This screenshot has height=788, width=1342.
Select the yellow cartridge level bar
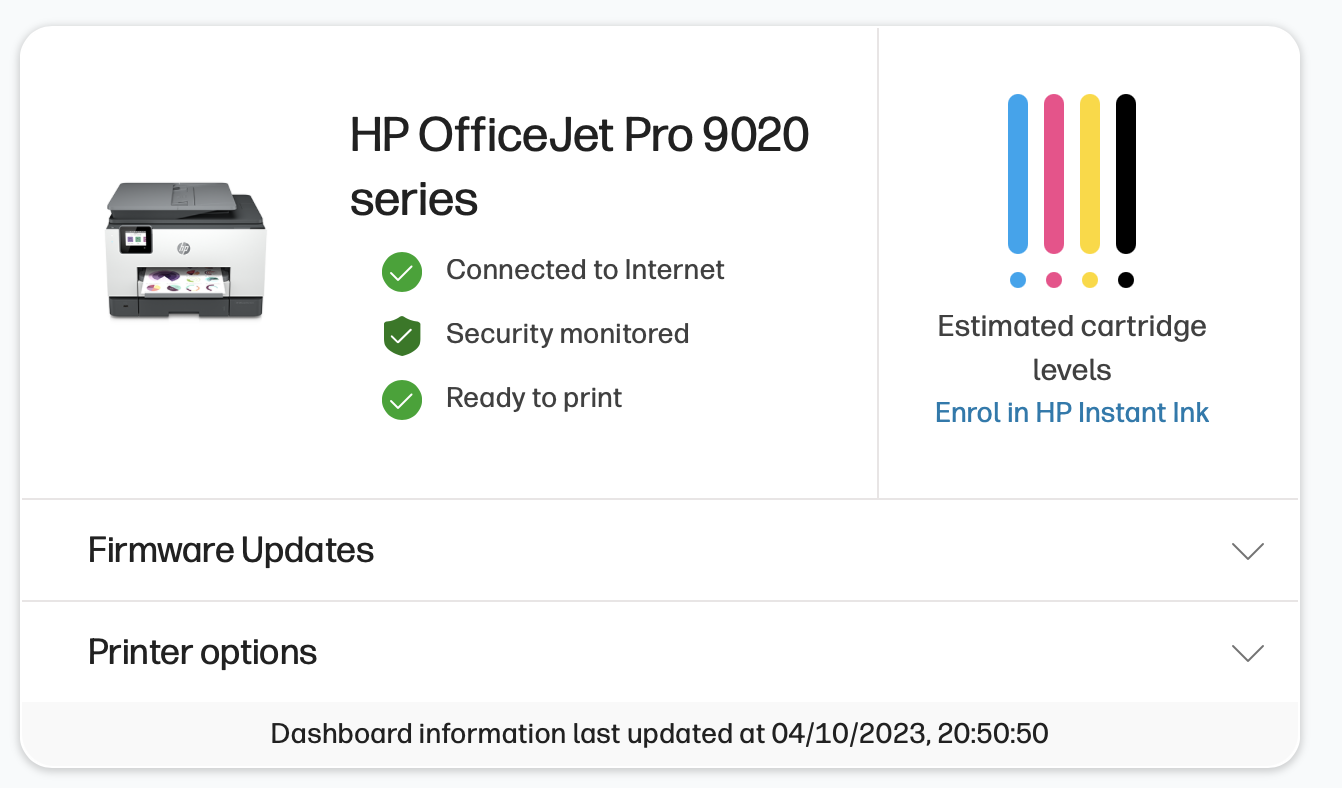pos(1089,175)
